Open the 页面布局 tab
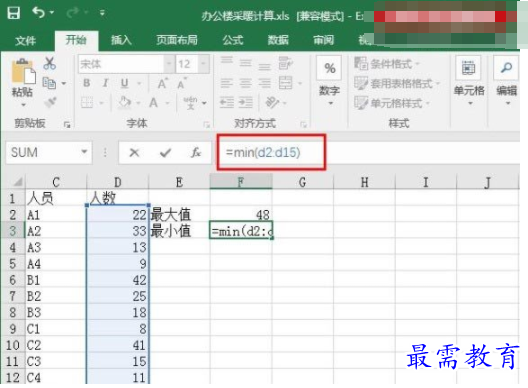The height and width of the screenshot is (388, 528). coord(177,40)
